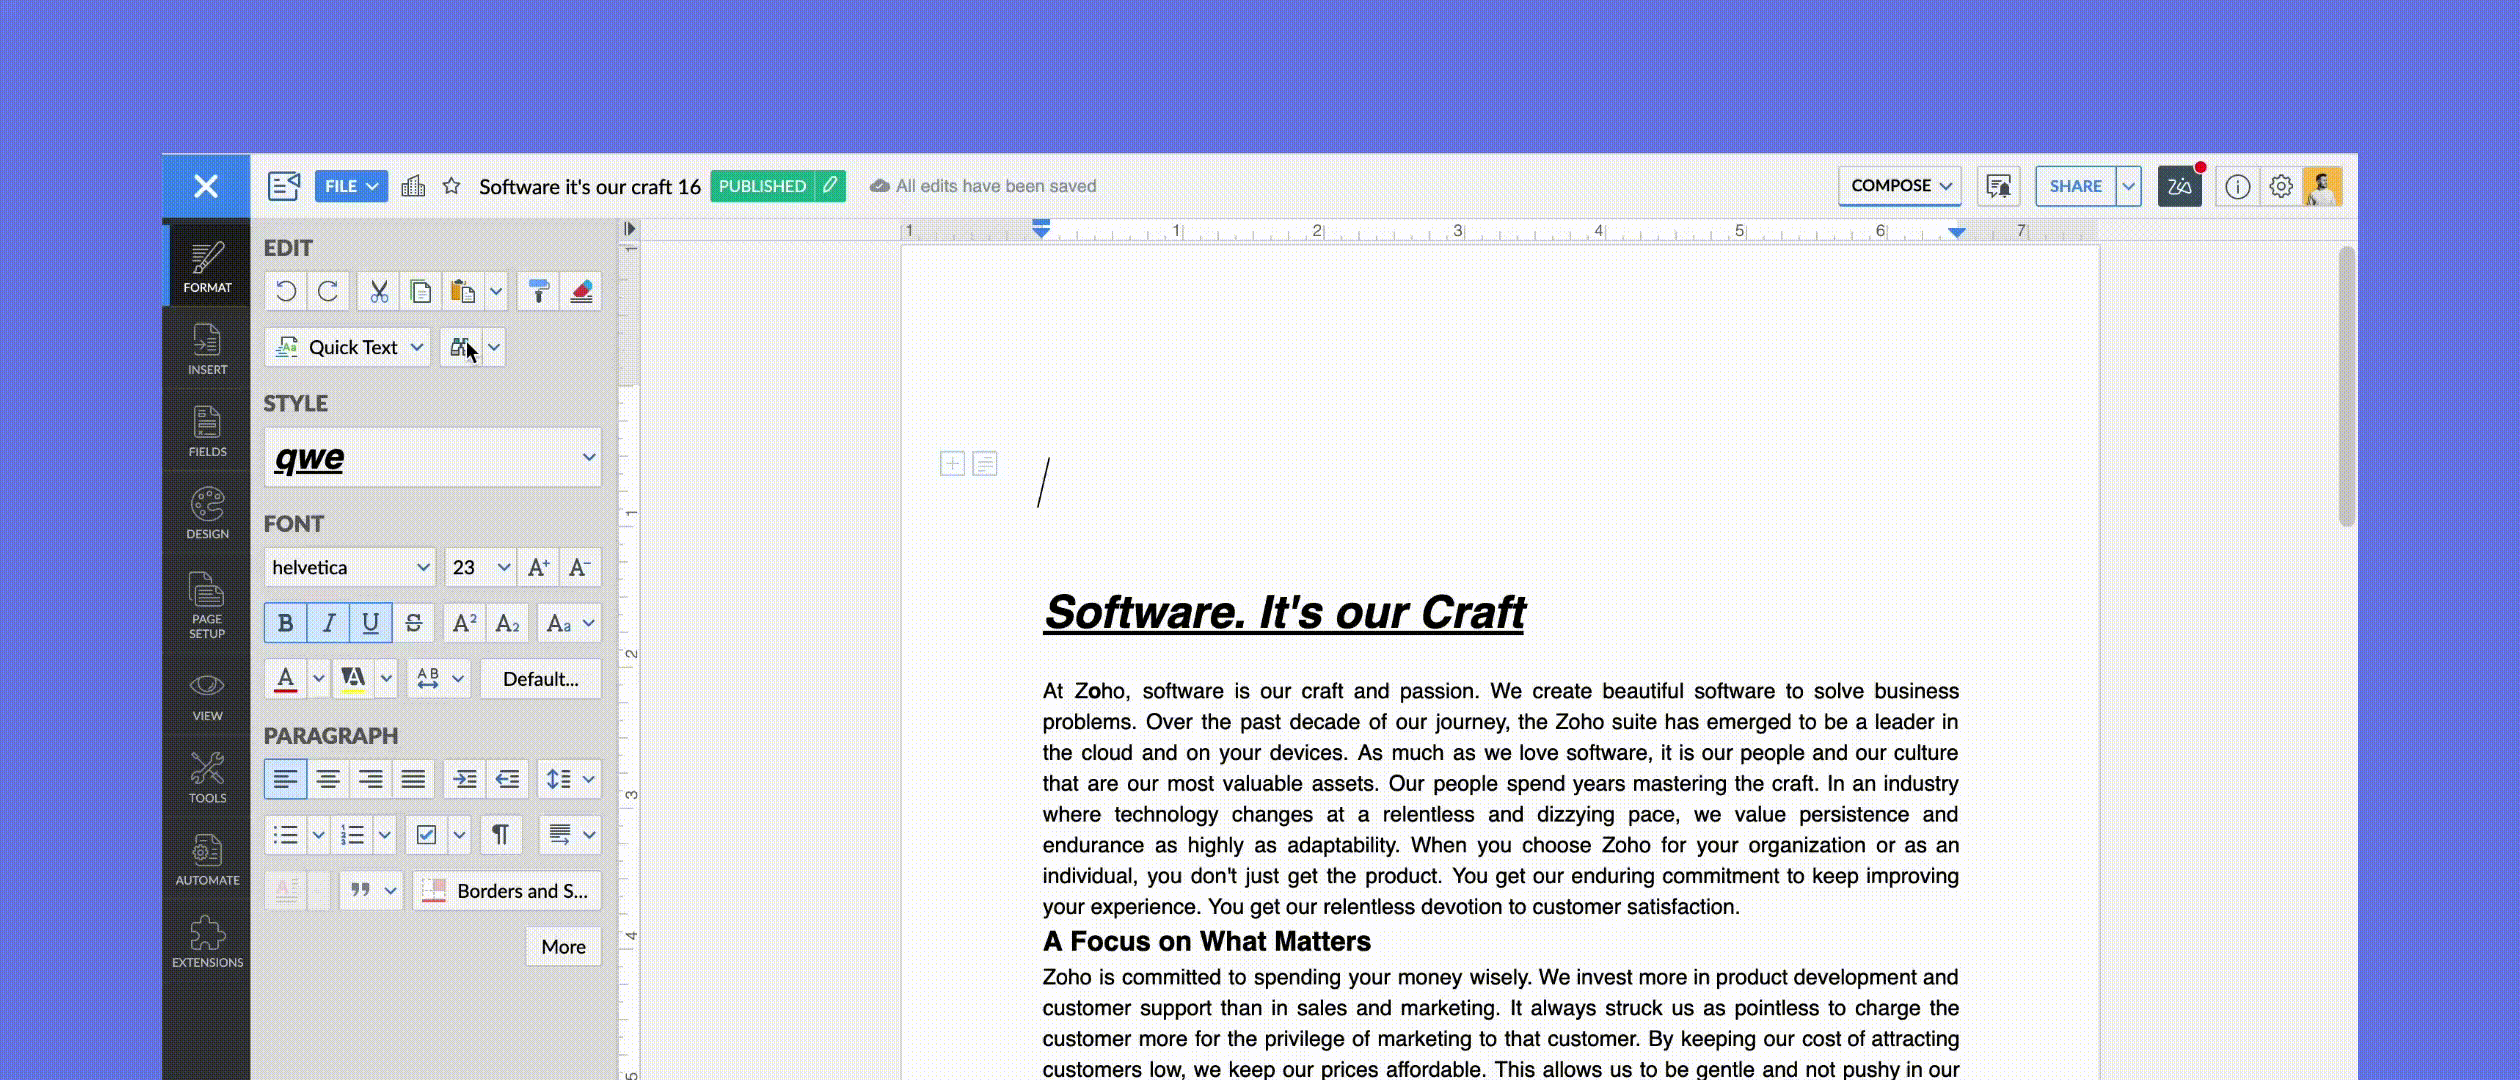Open Borders and Shading button
The image size is (2520, 1080).
(x=507, y=891)
